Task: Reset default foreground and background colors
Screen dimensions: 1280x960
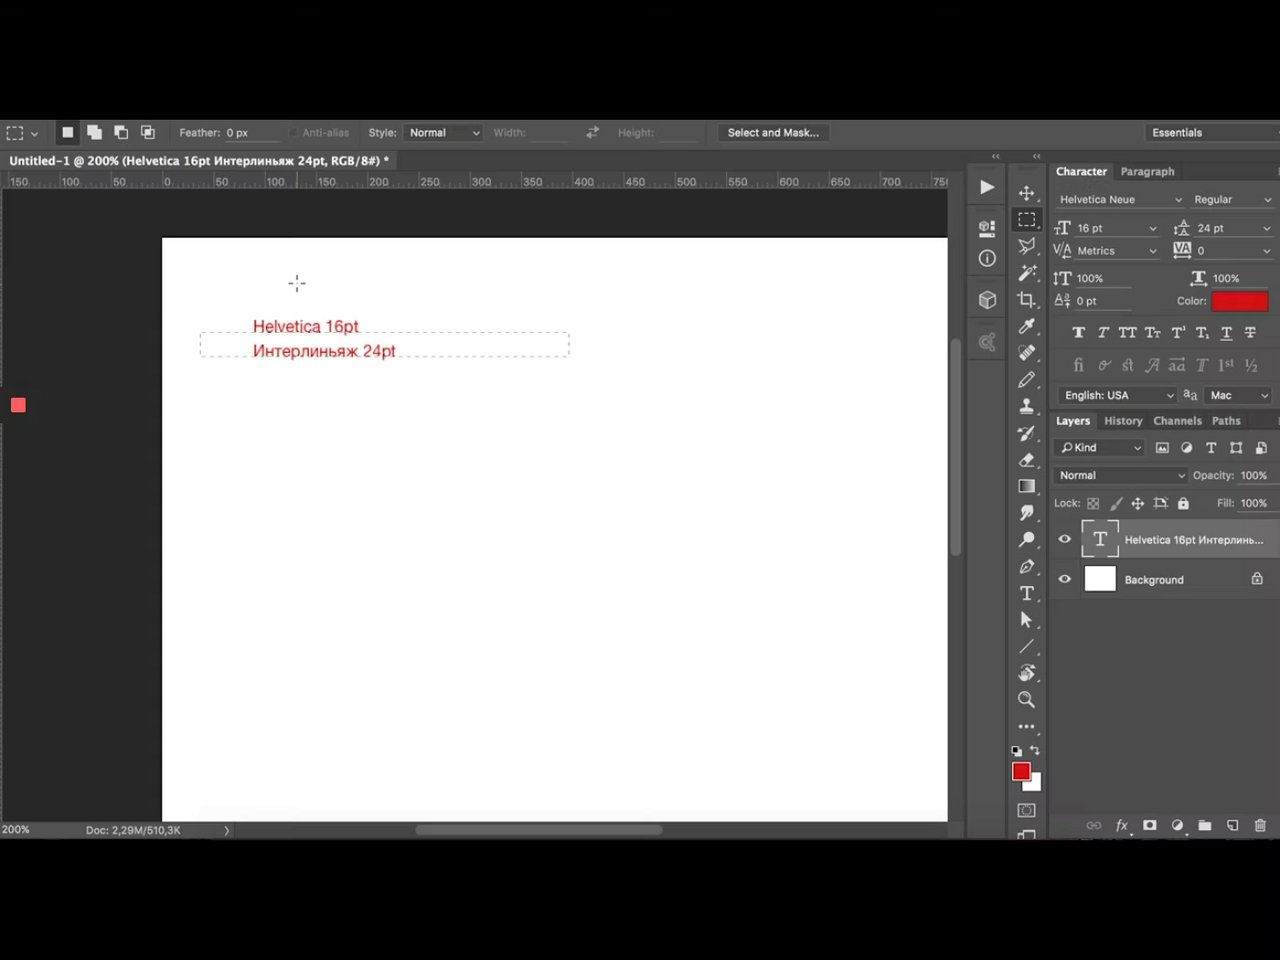Action: (x=1017, y=750)
